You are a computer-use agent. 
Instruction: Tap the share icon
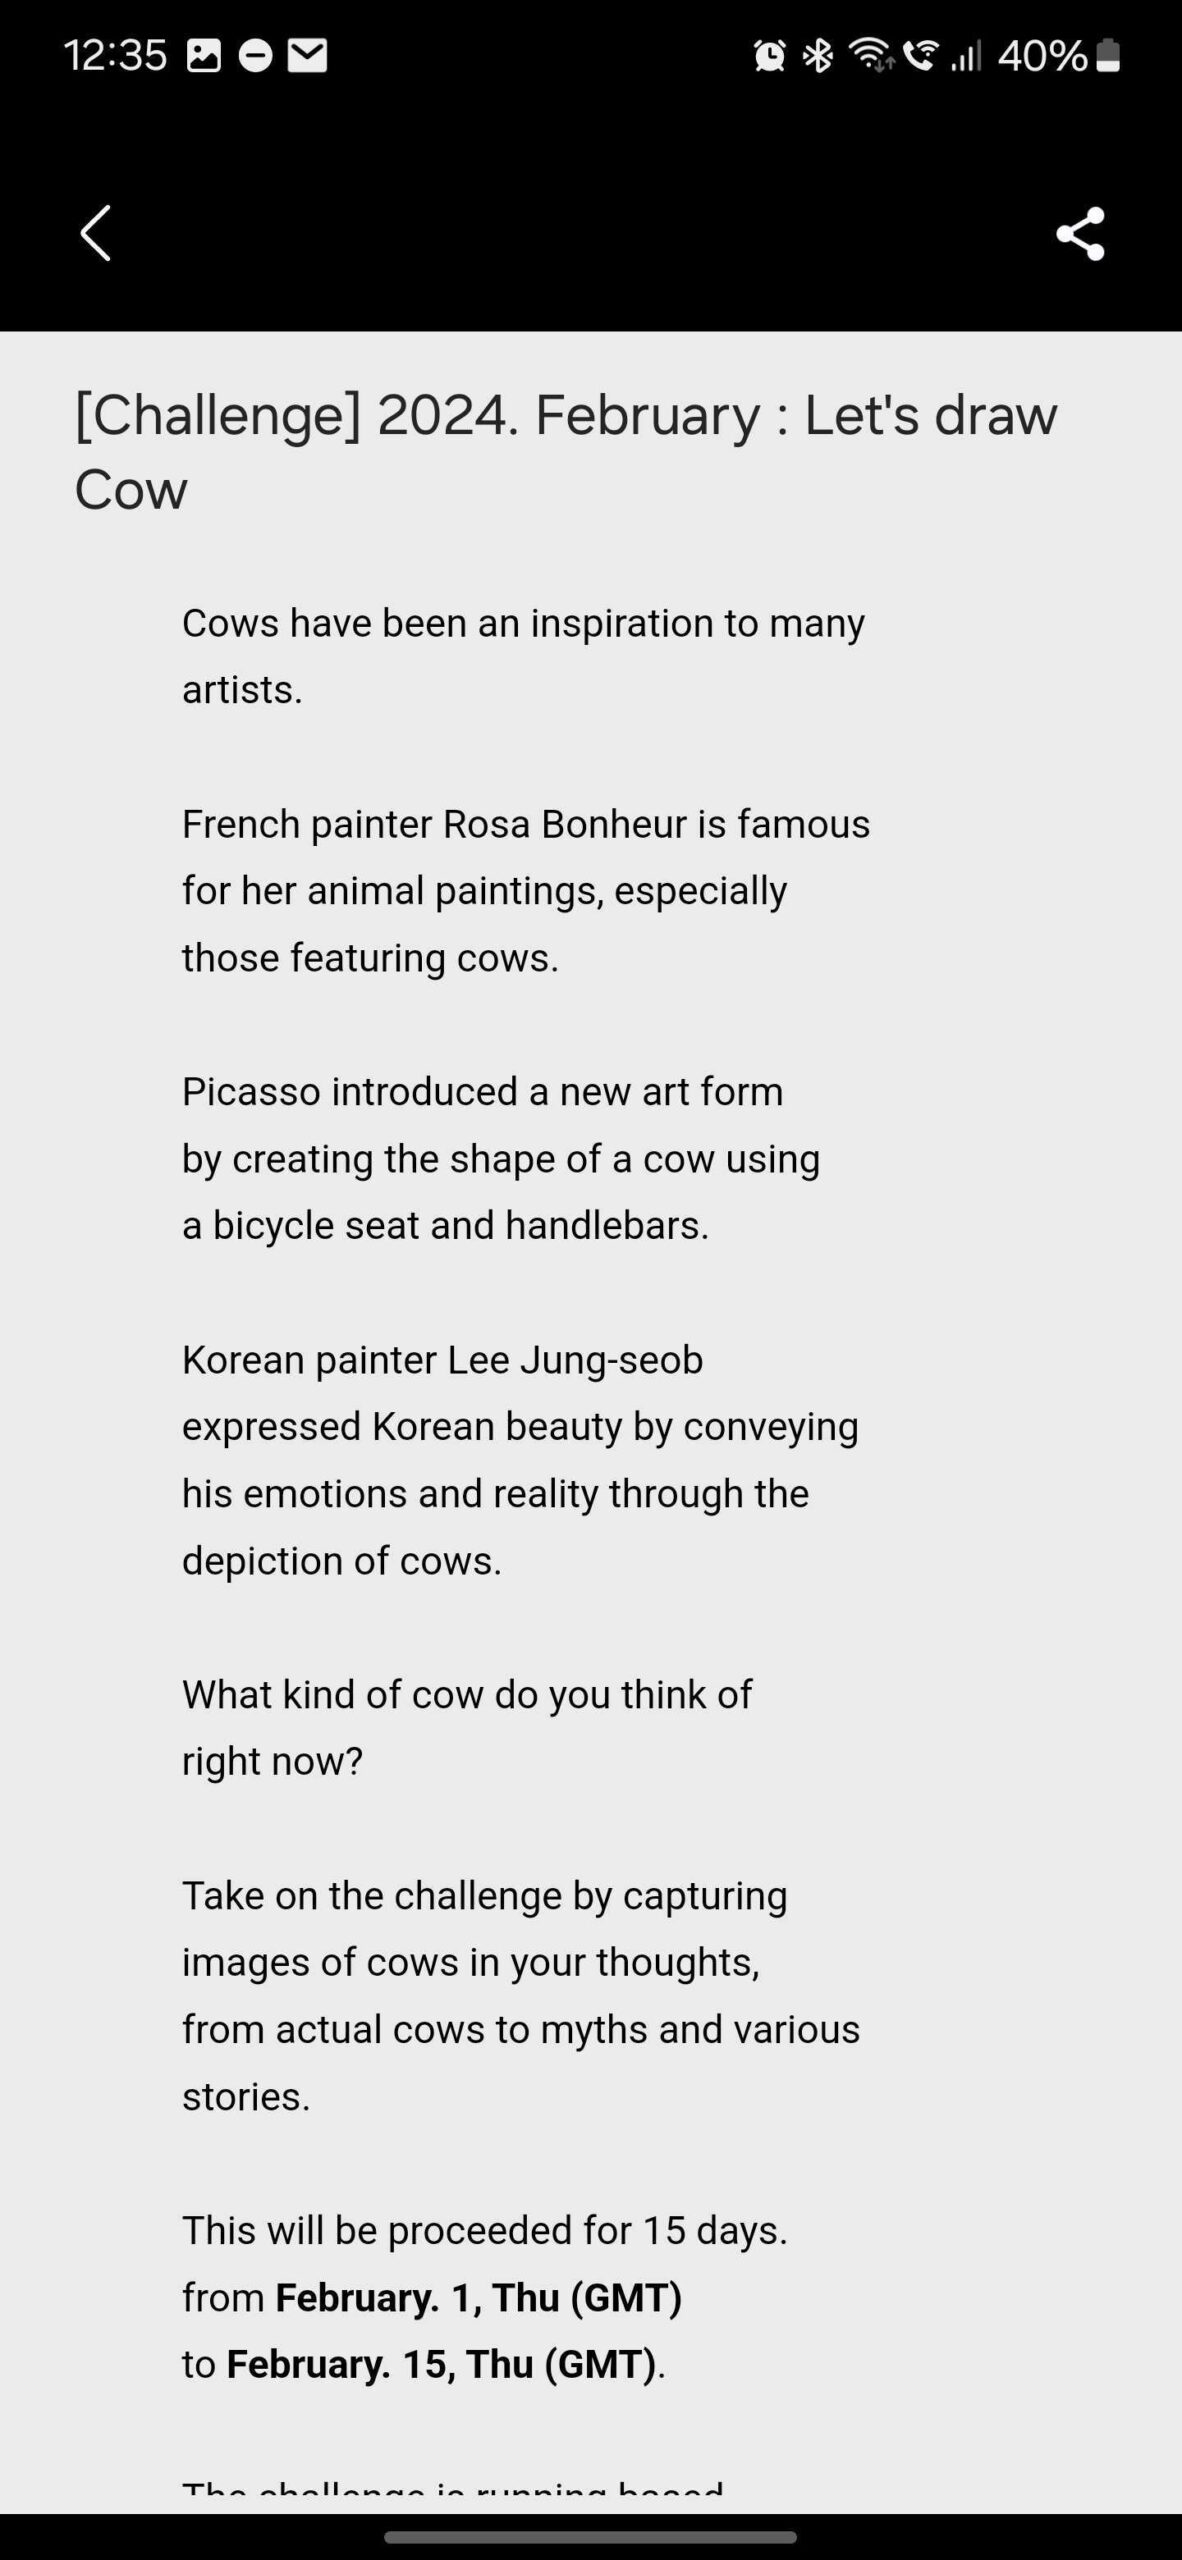point(1080,234)
